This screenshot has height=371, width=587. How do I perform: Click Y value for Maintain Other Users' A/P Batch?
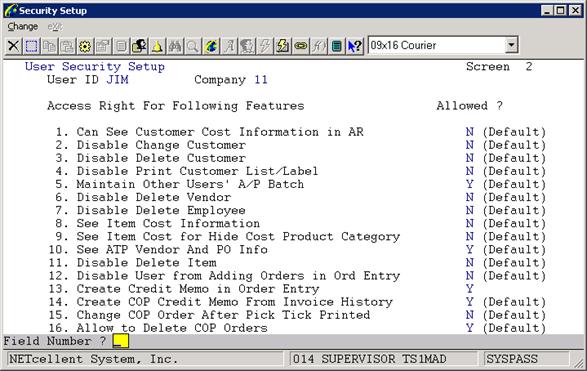click(x=469, y=184)
